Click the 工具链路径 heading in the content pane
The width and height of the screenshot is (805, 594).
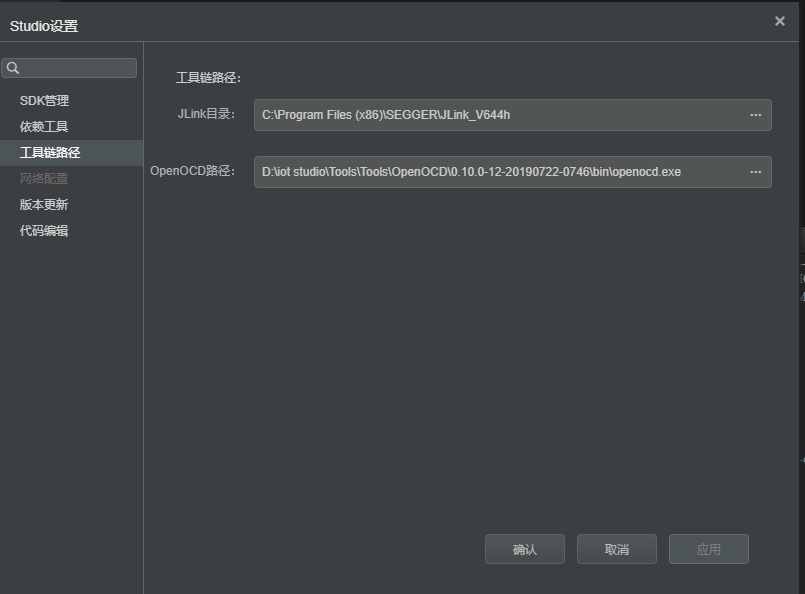(x=209, y=78)
